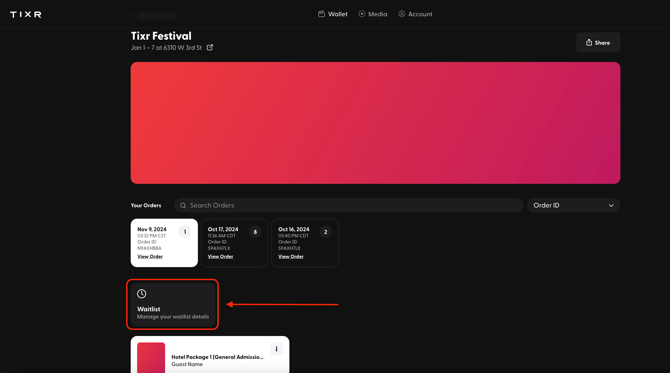Screen dimensions: 670x373
Task: Click into the Search Orders field
Action: [x=349, y=206]
